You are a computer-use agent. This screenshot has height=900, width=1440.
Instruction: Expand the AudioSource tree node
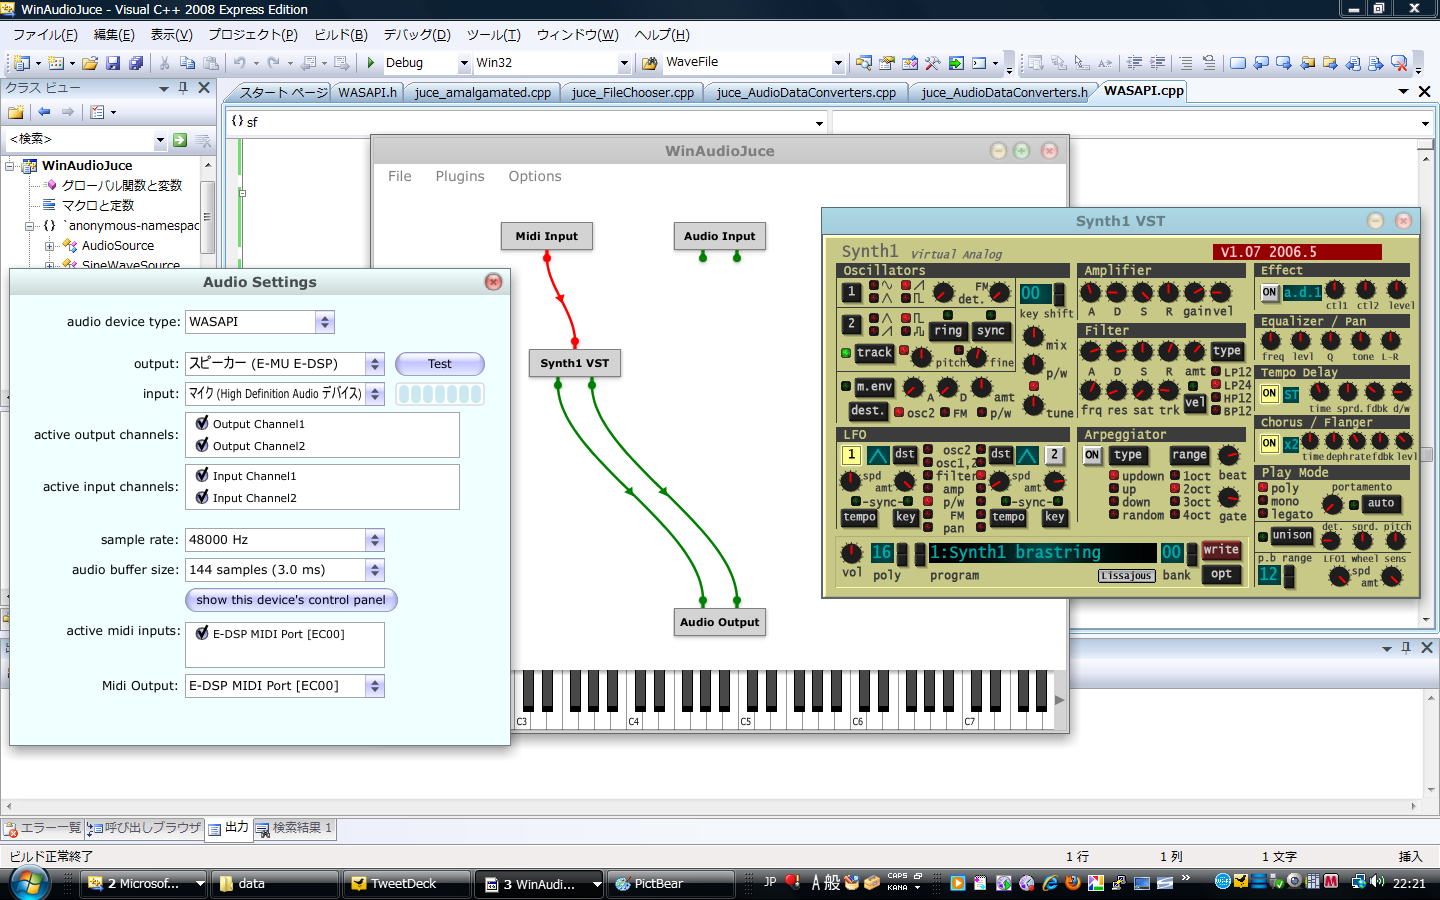tap(49, 245)
